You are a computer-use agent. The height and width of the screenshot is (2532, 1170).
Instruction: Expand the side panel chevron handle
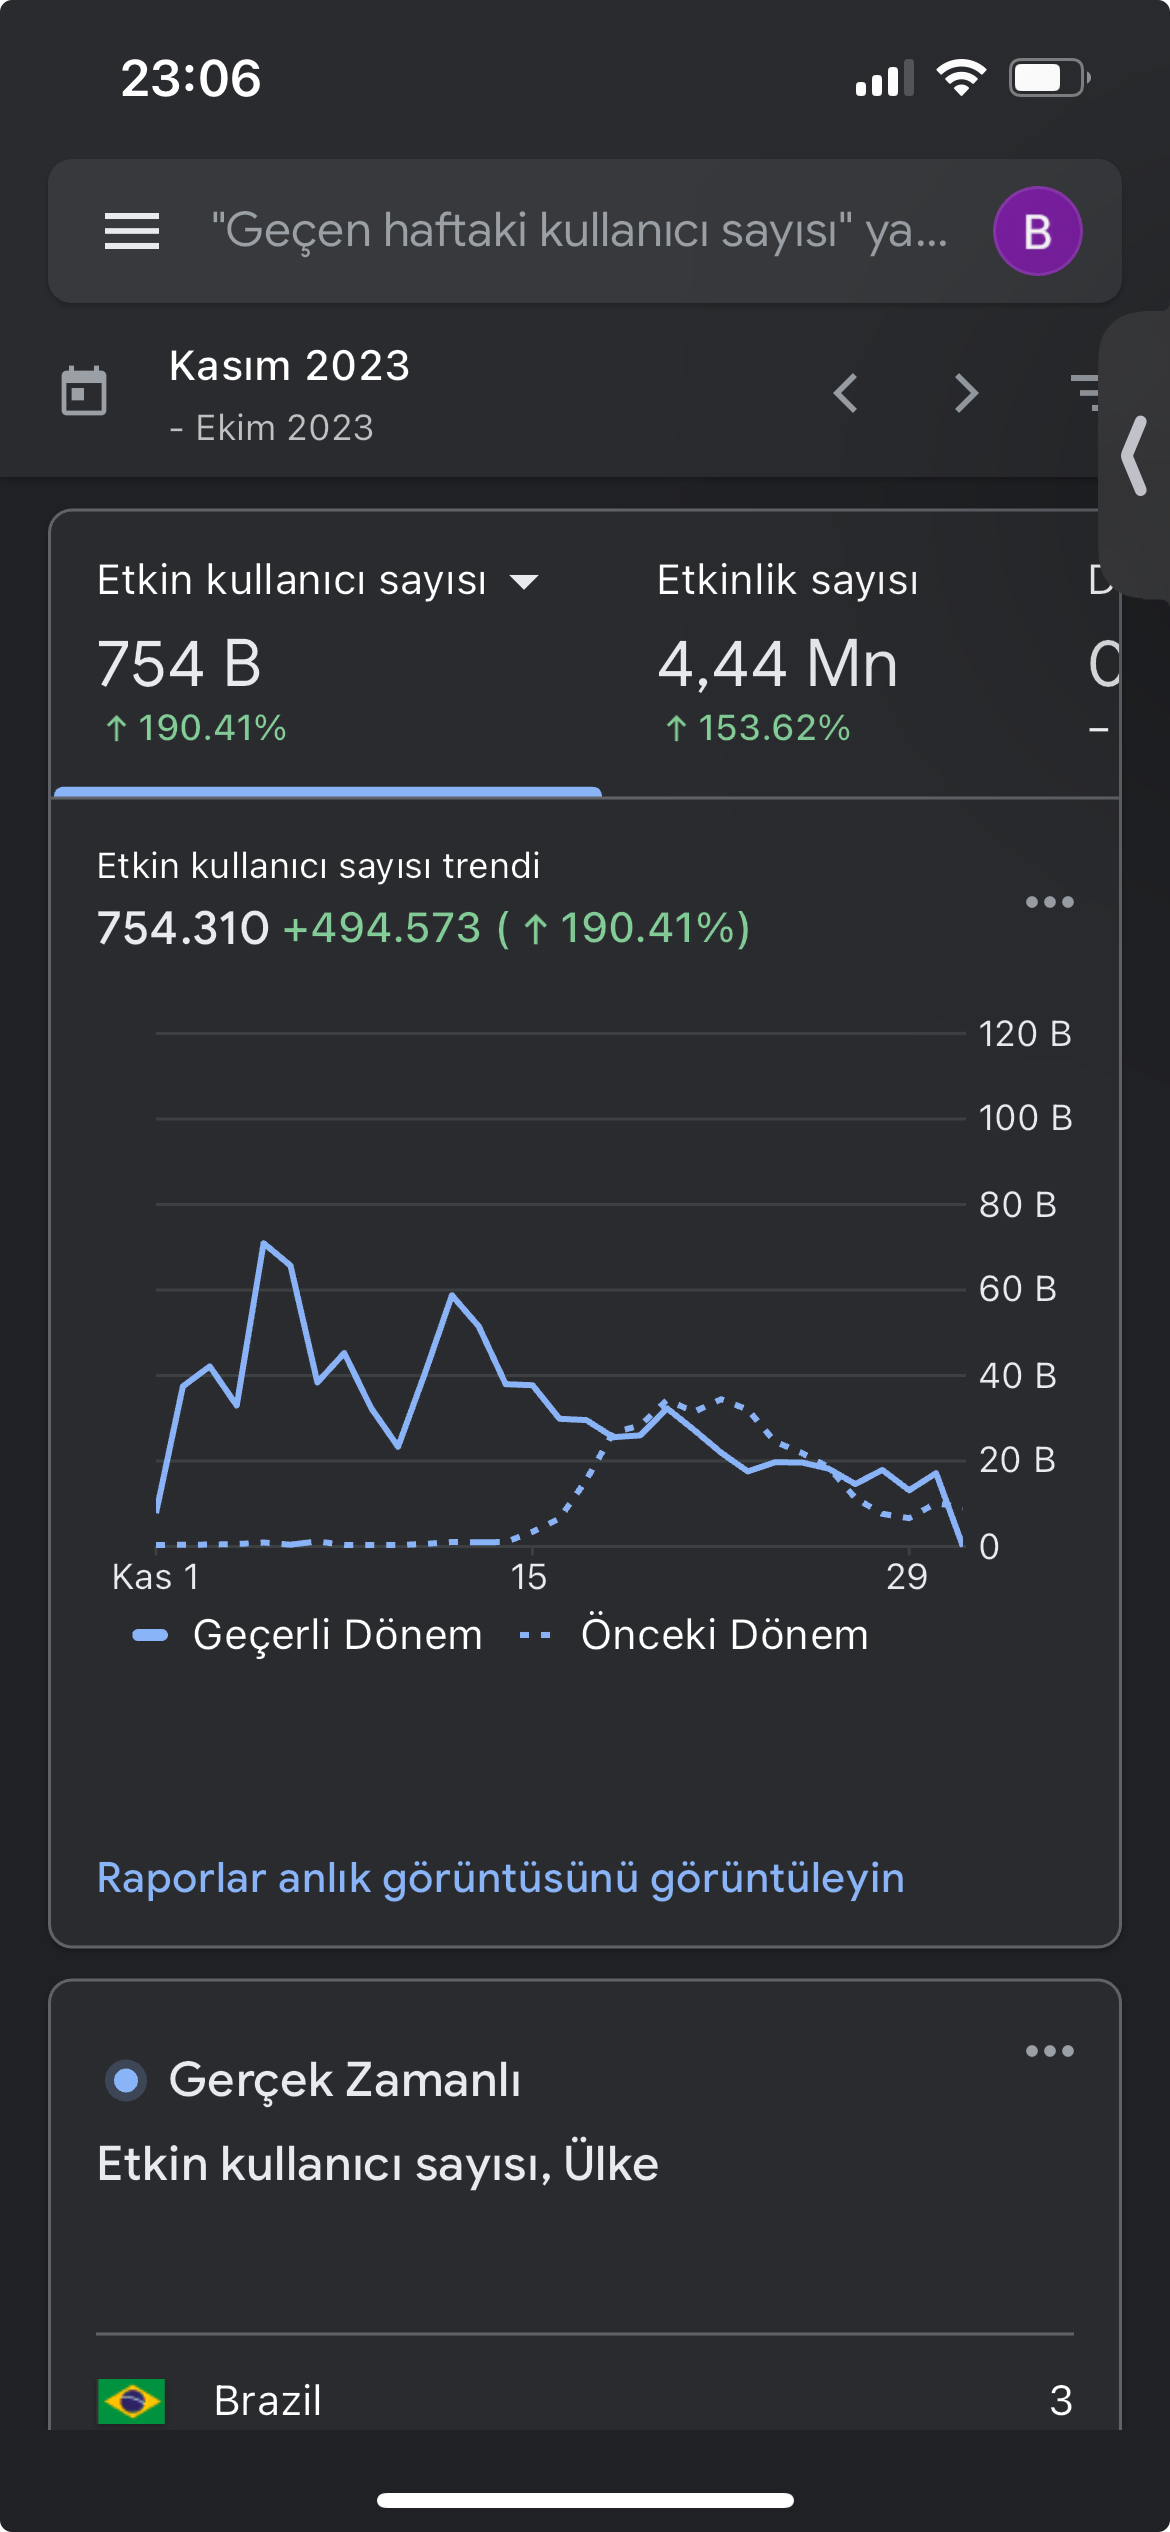tap(1134, 456)
